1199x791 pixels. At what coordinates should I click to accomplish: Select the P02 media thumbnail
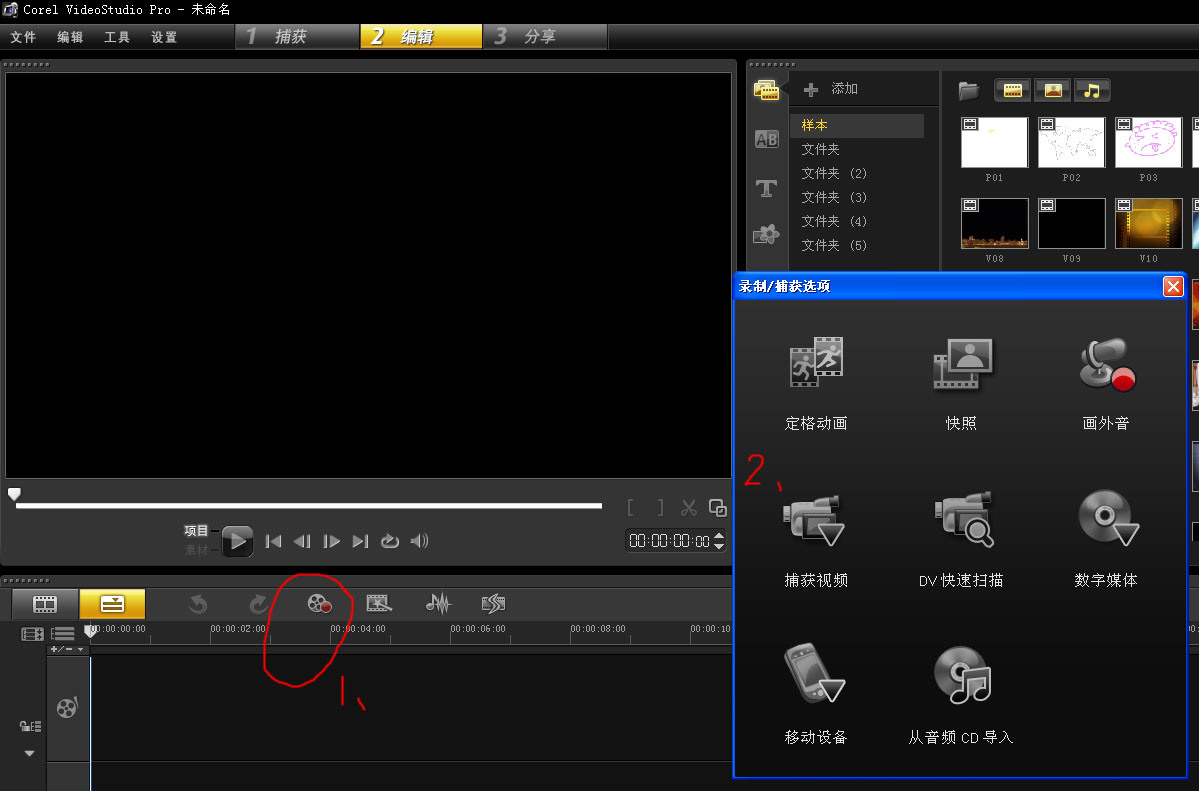1071,142
